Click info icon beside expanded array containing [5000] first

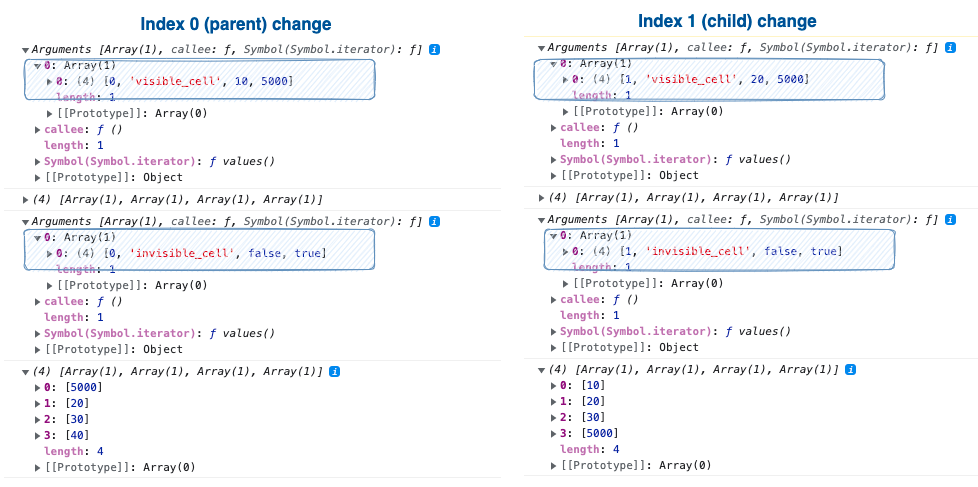(334, 371)
